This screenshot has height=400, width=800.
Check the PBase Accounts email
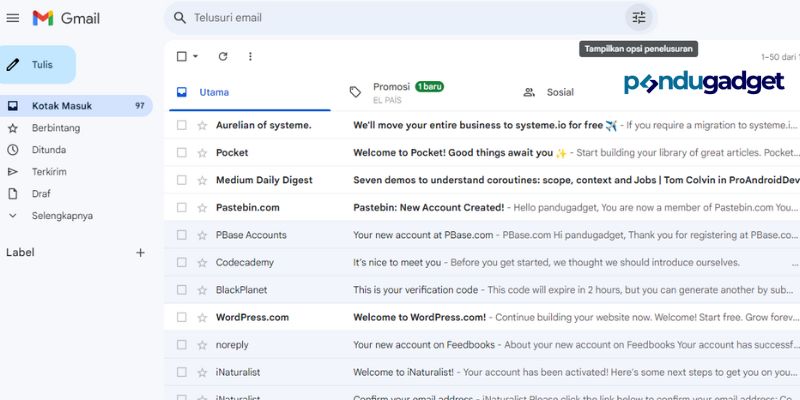click(x=182, y=235)
